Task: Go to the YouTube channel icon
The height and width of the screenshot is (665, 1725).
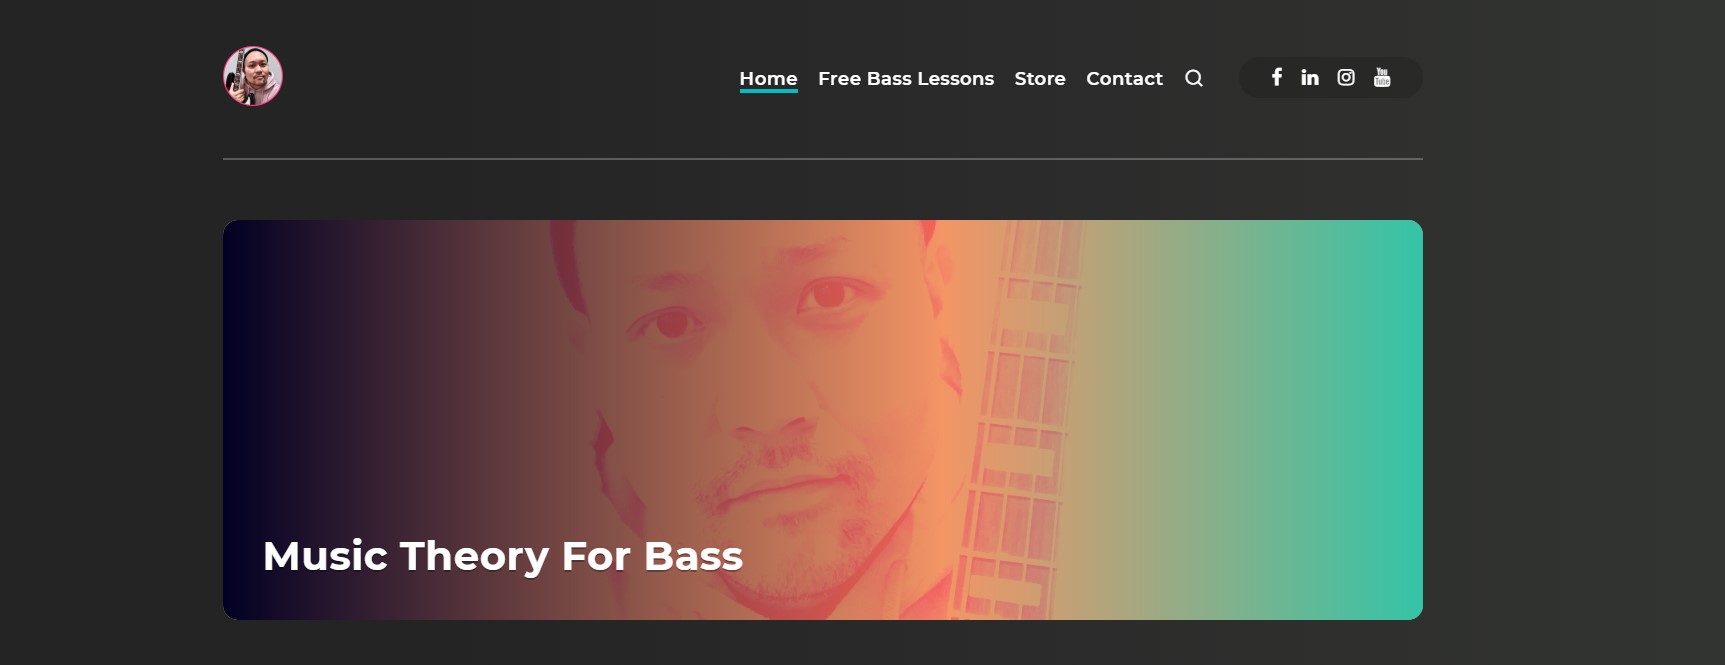Action: pyautogui.click(x=1382, y=77)
